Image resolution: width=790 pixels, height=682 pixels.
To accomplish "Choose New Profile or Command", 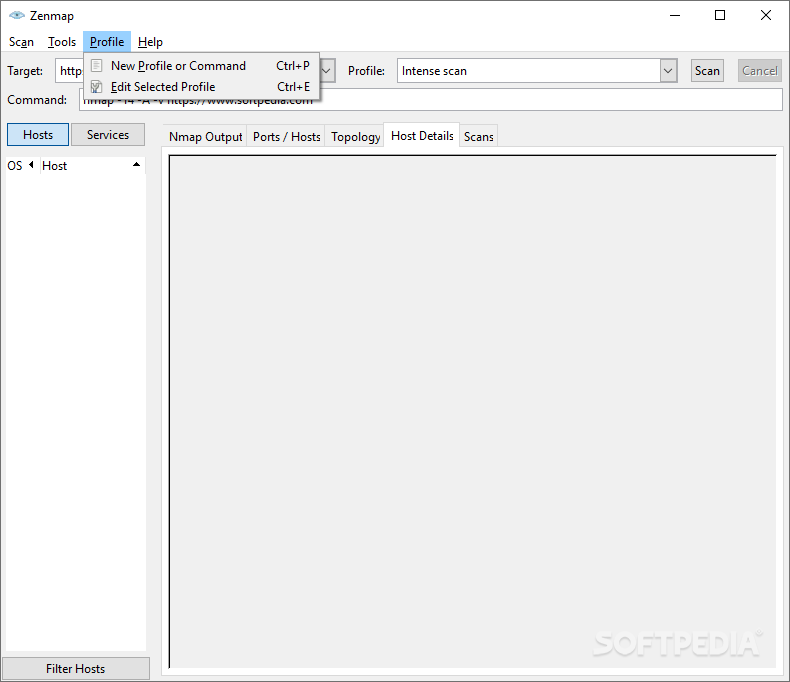I will click(202, 65).
